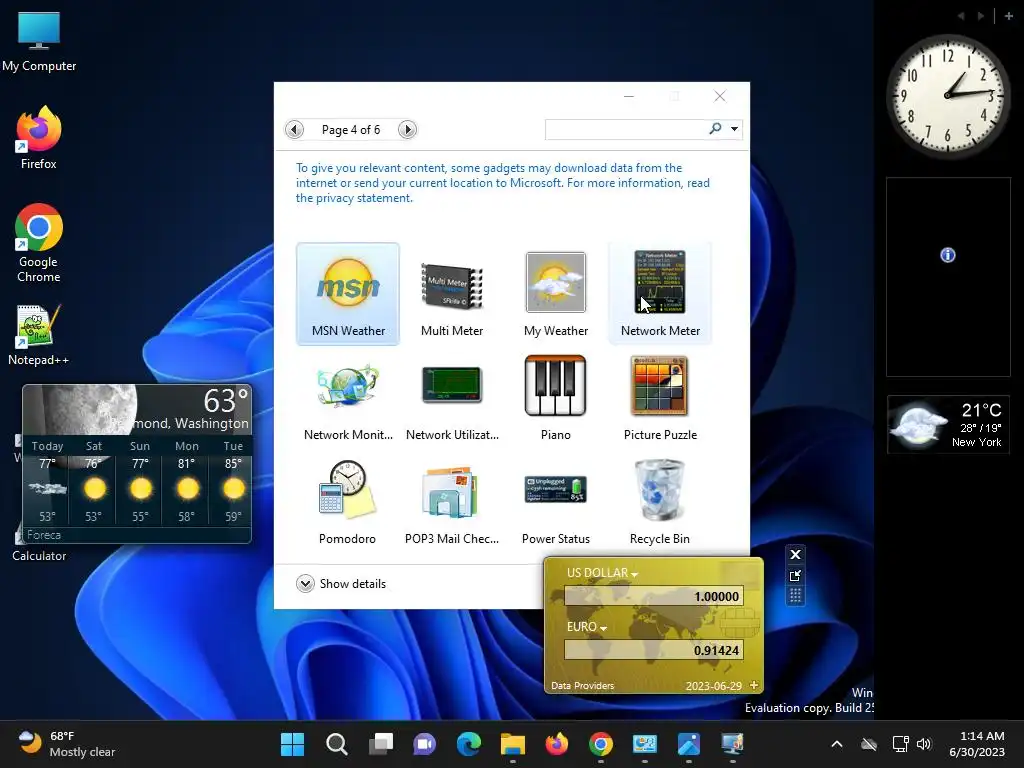Screen dimensions: 1024x768
Task: Select the Recycle Bin gadget
Action: click(x=660, y=502)
